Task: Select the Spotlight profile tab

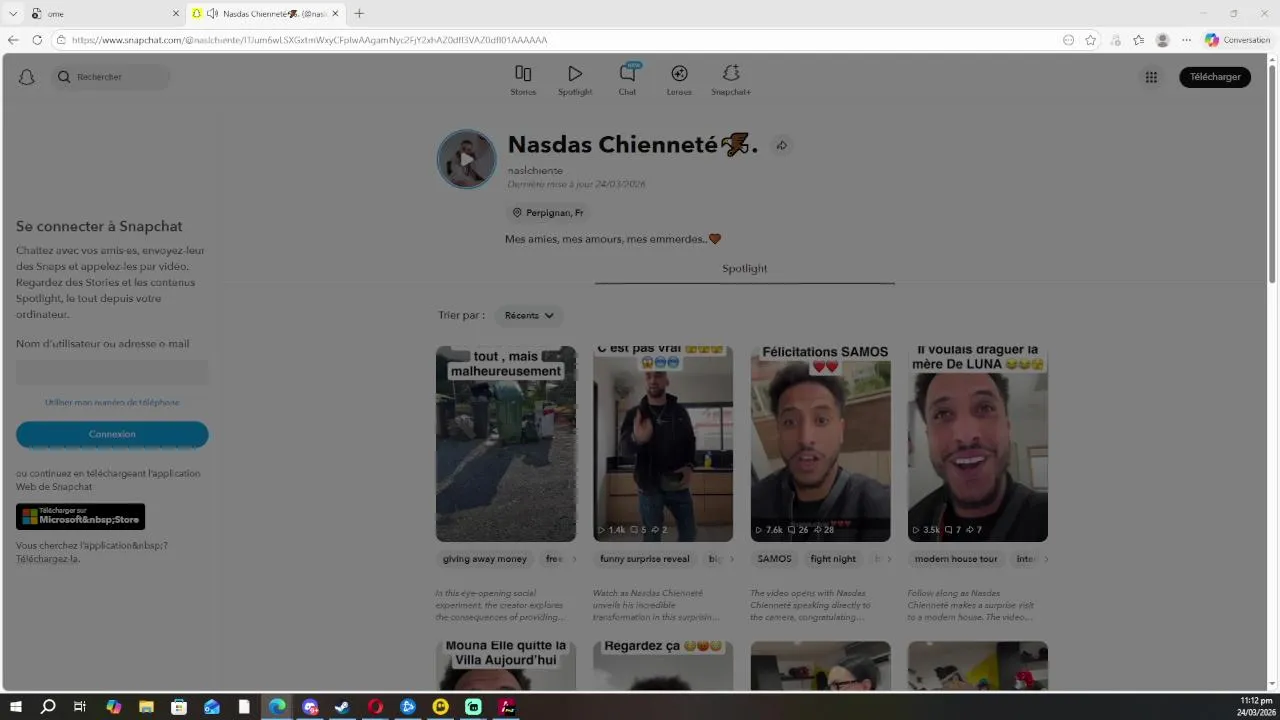Action: point(744,269)
